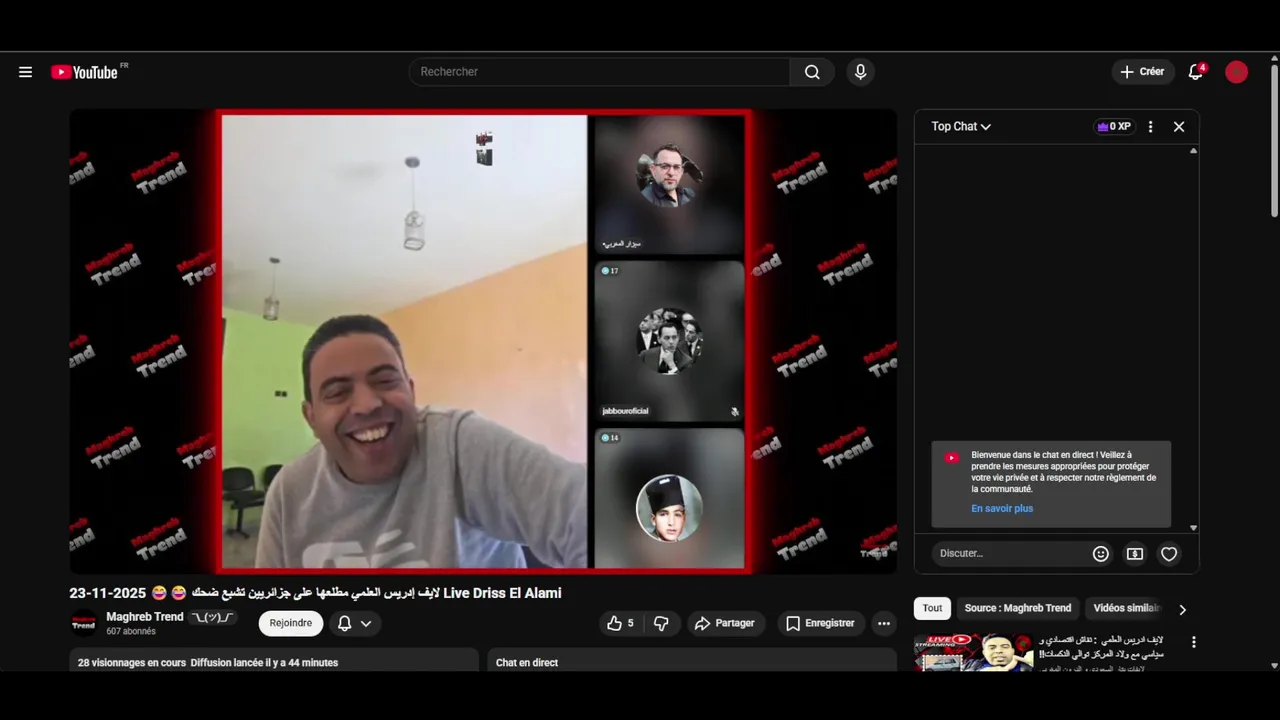Open more actions ellipsis below video
Viewport: 1280px width, 720px height.
[884, 623]
